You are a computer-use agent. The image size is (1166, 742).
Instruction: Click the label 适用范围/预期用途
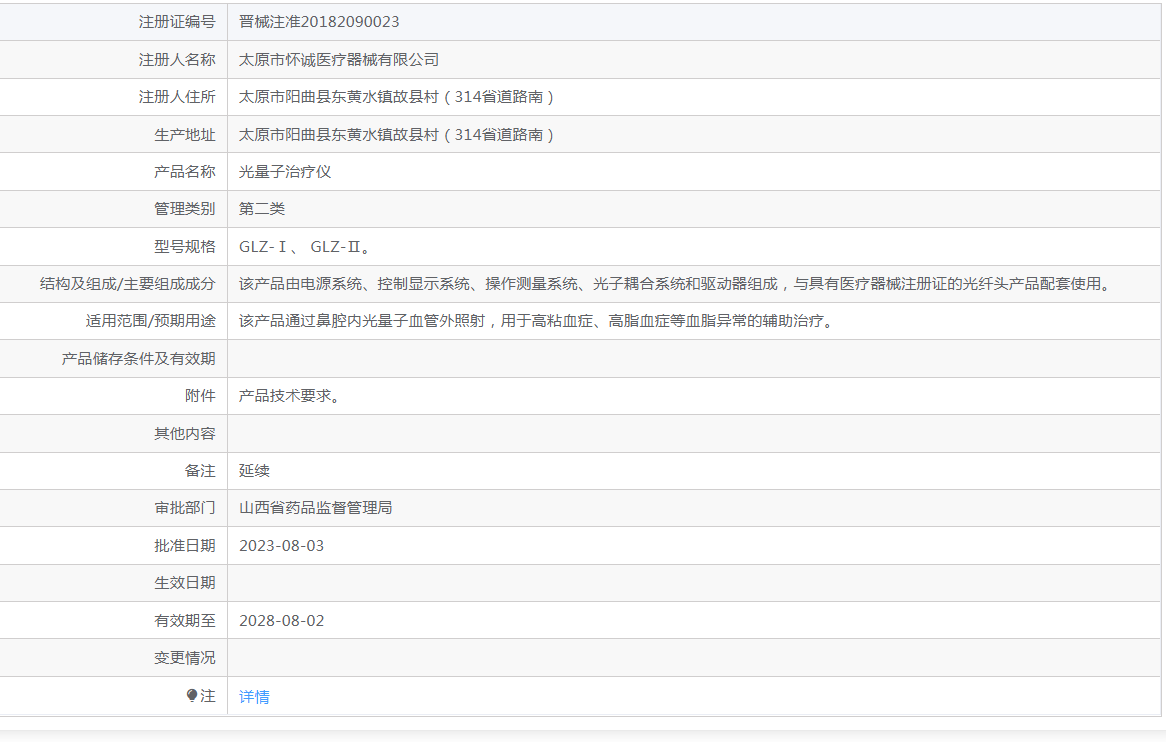151,321
